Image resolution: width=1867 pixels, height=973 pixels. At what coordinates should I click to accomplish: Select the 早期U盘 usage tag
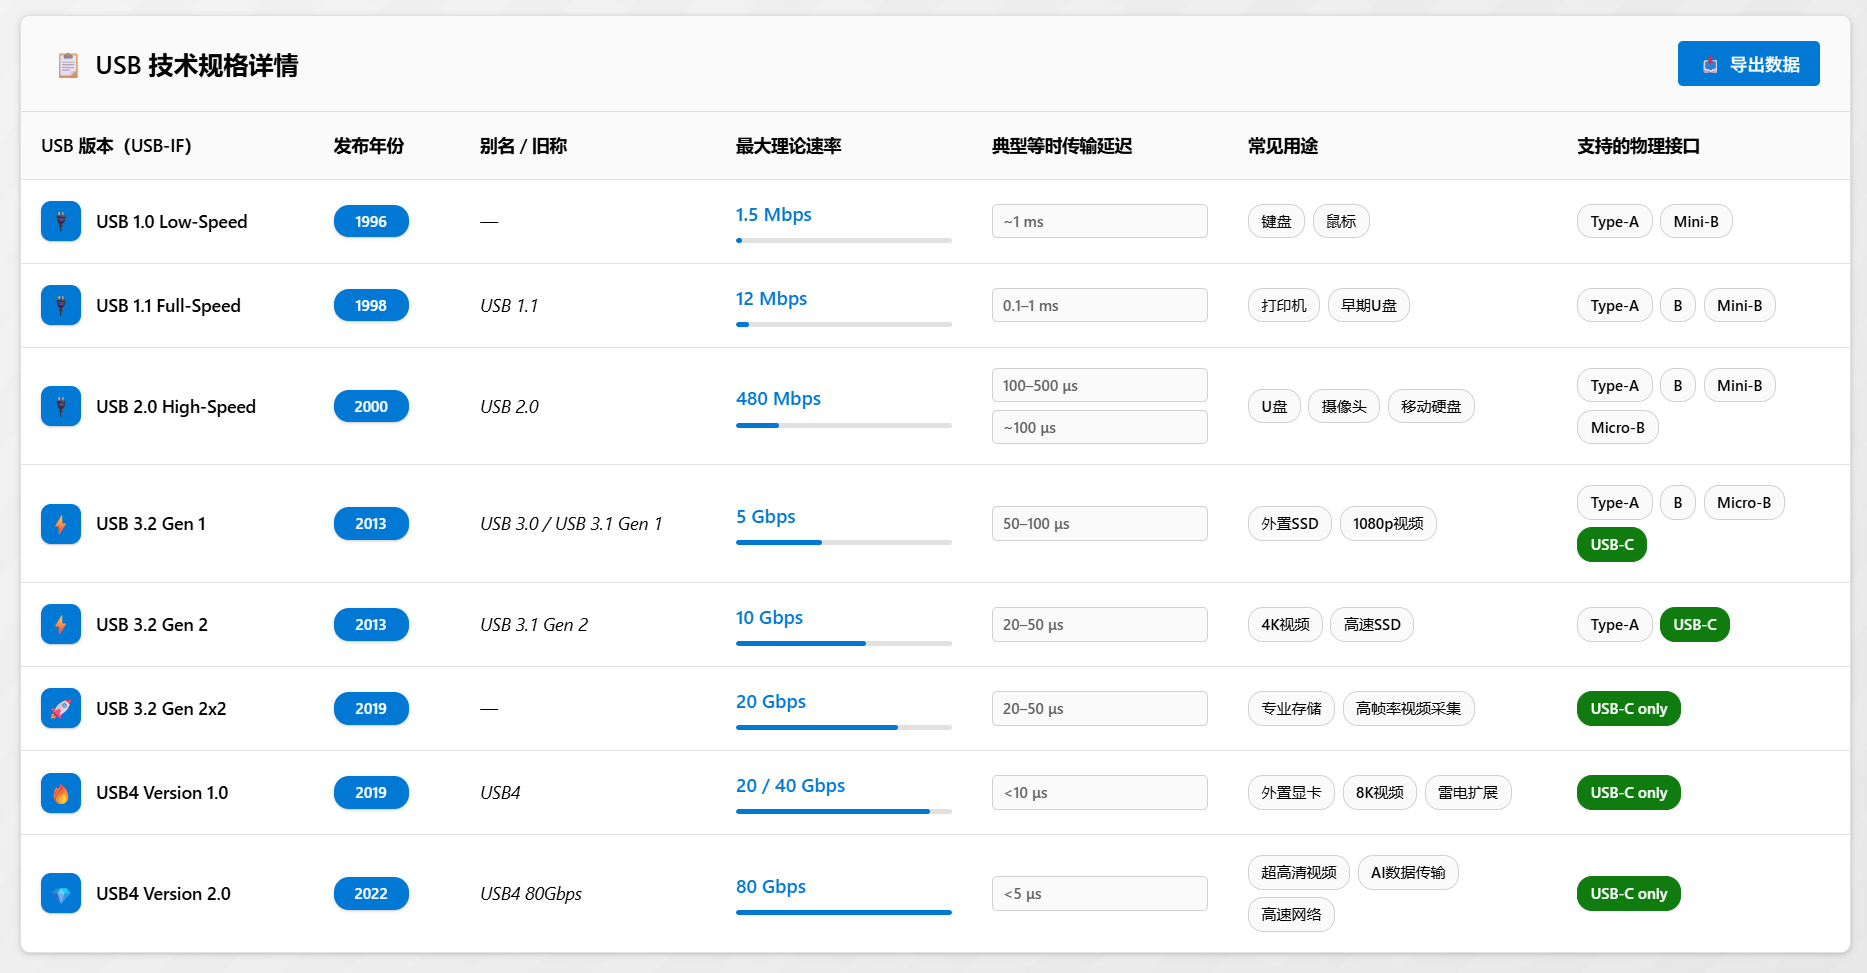pyautogui.click(x=1369, y=305)
